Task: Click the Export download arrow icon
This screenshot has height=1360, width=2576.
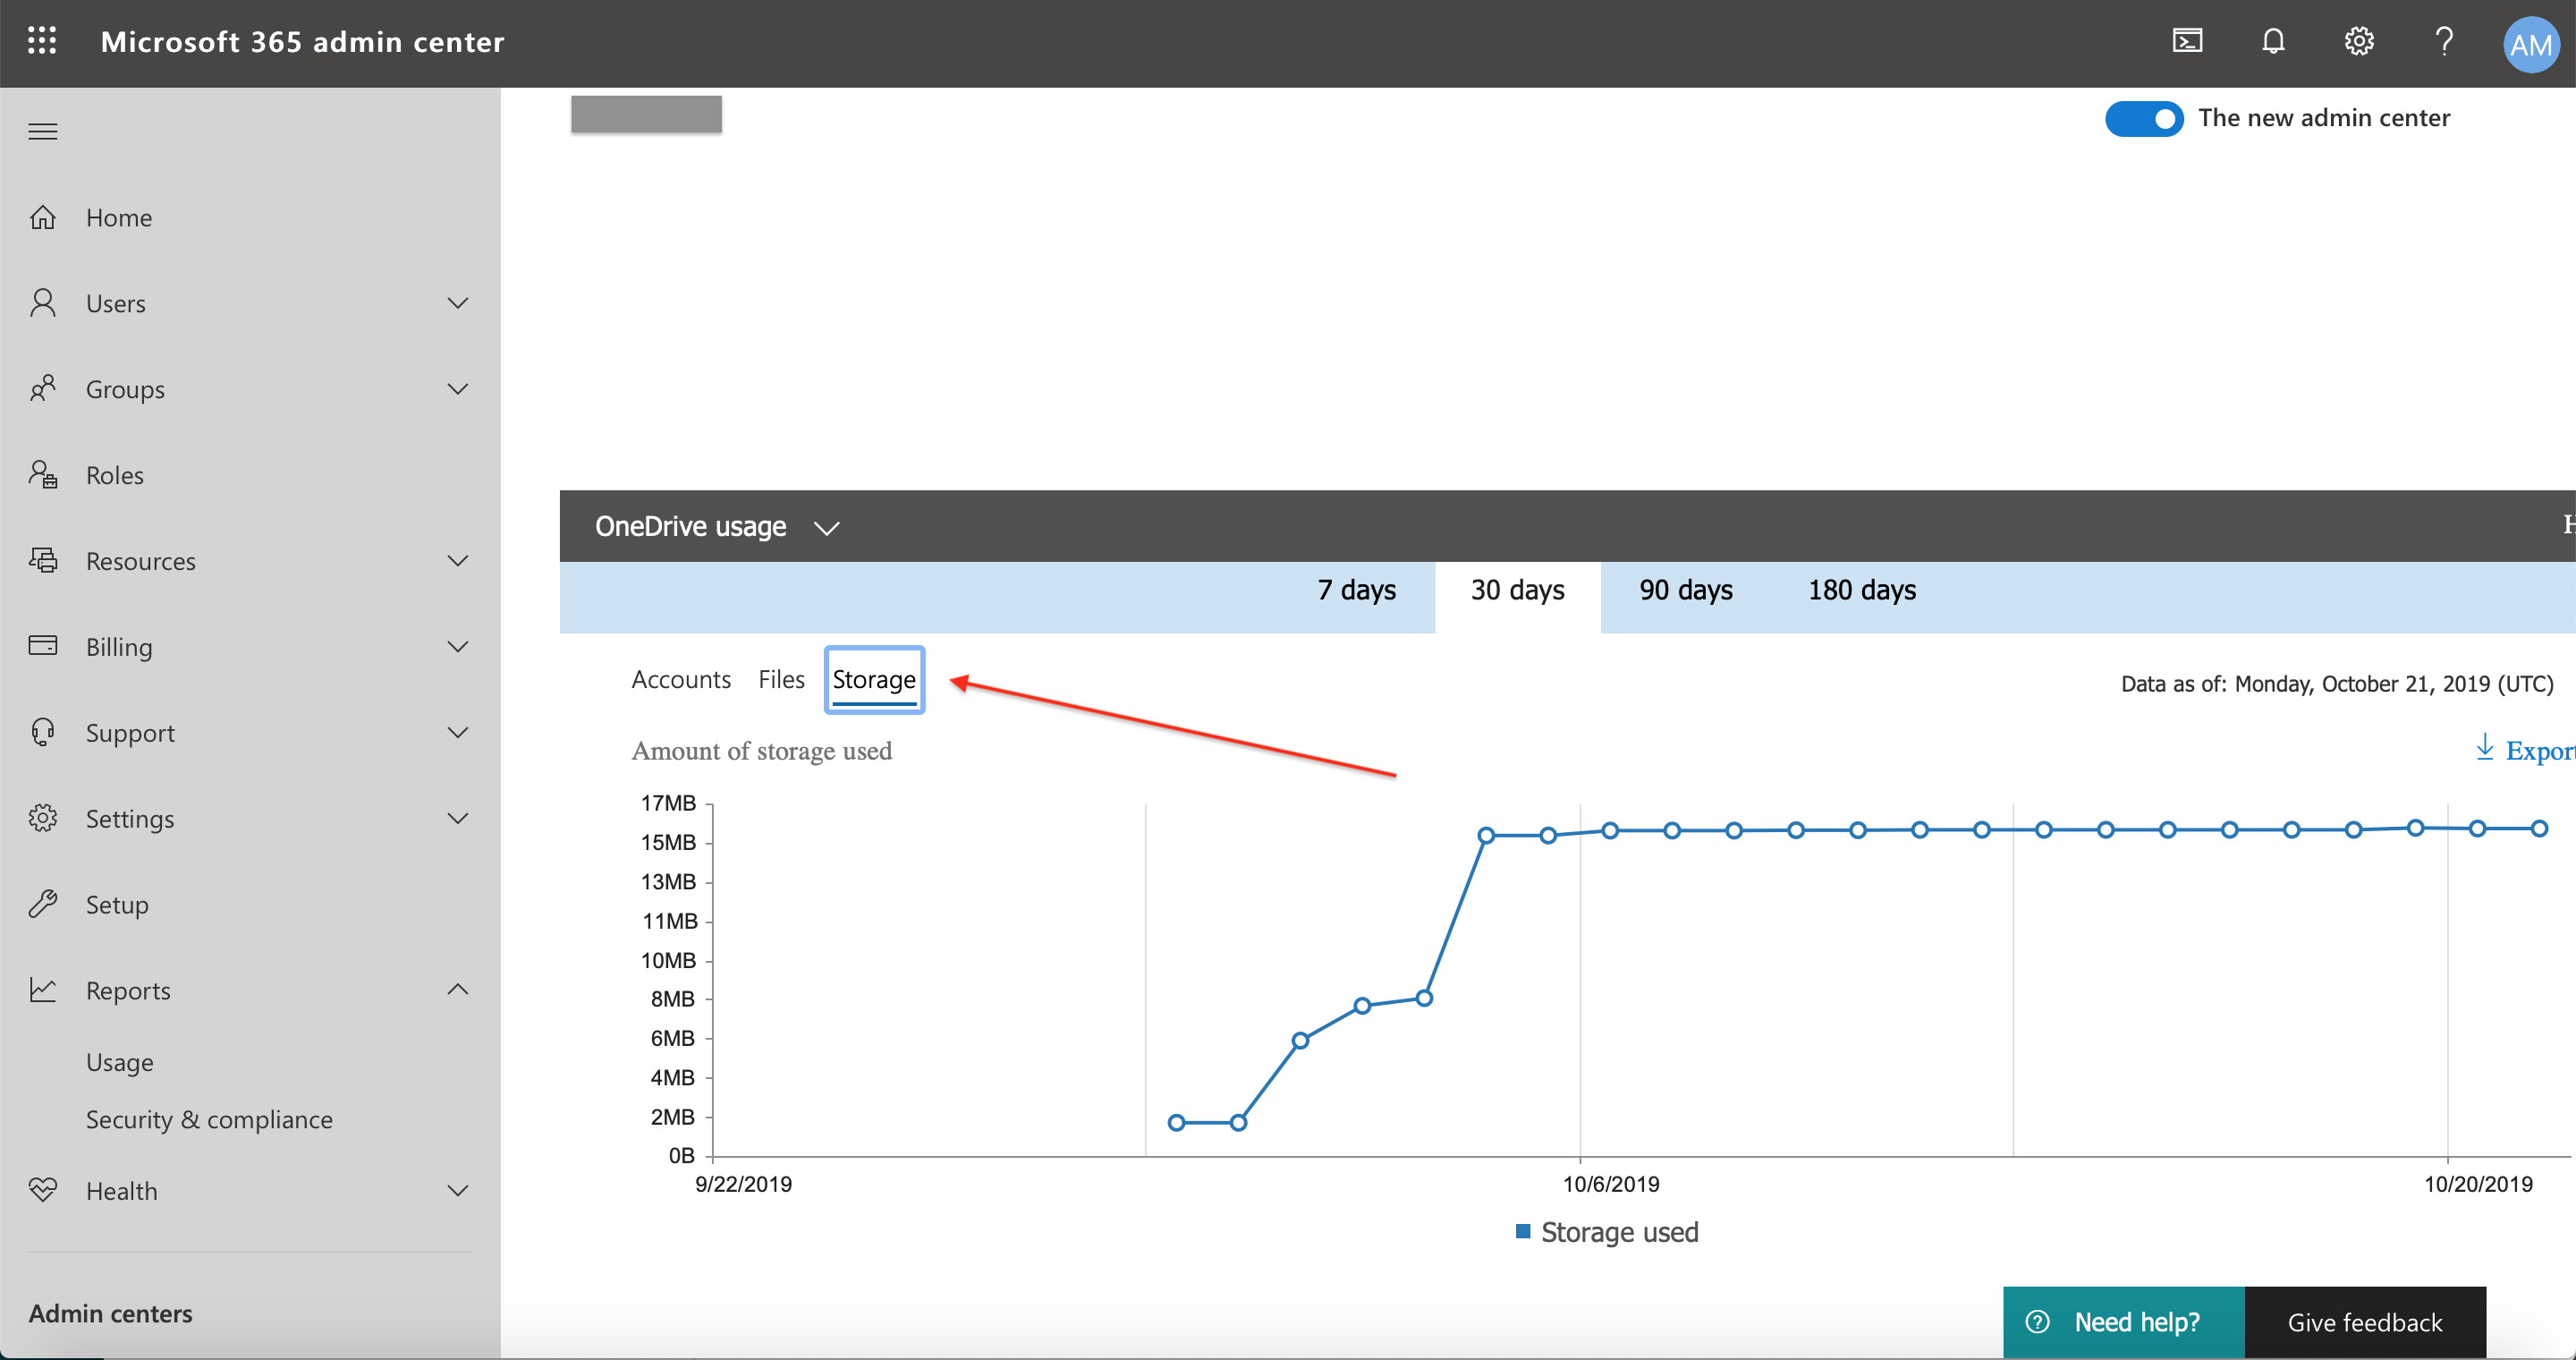Action: point(2484,747)
